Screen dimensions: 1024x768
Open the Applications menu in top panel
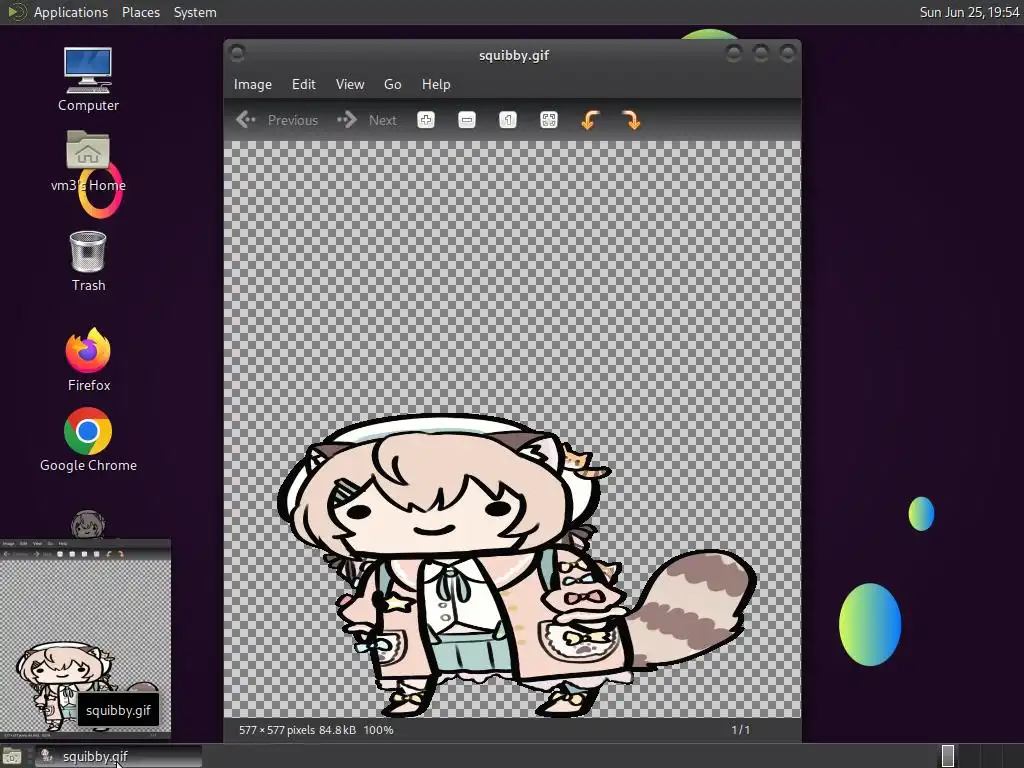pyautogui.click(x=71, y=12)
